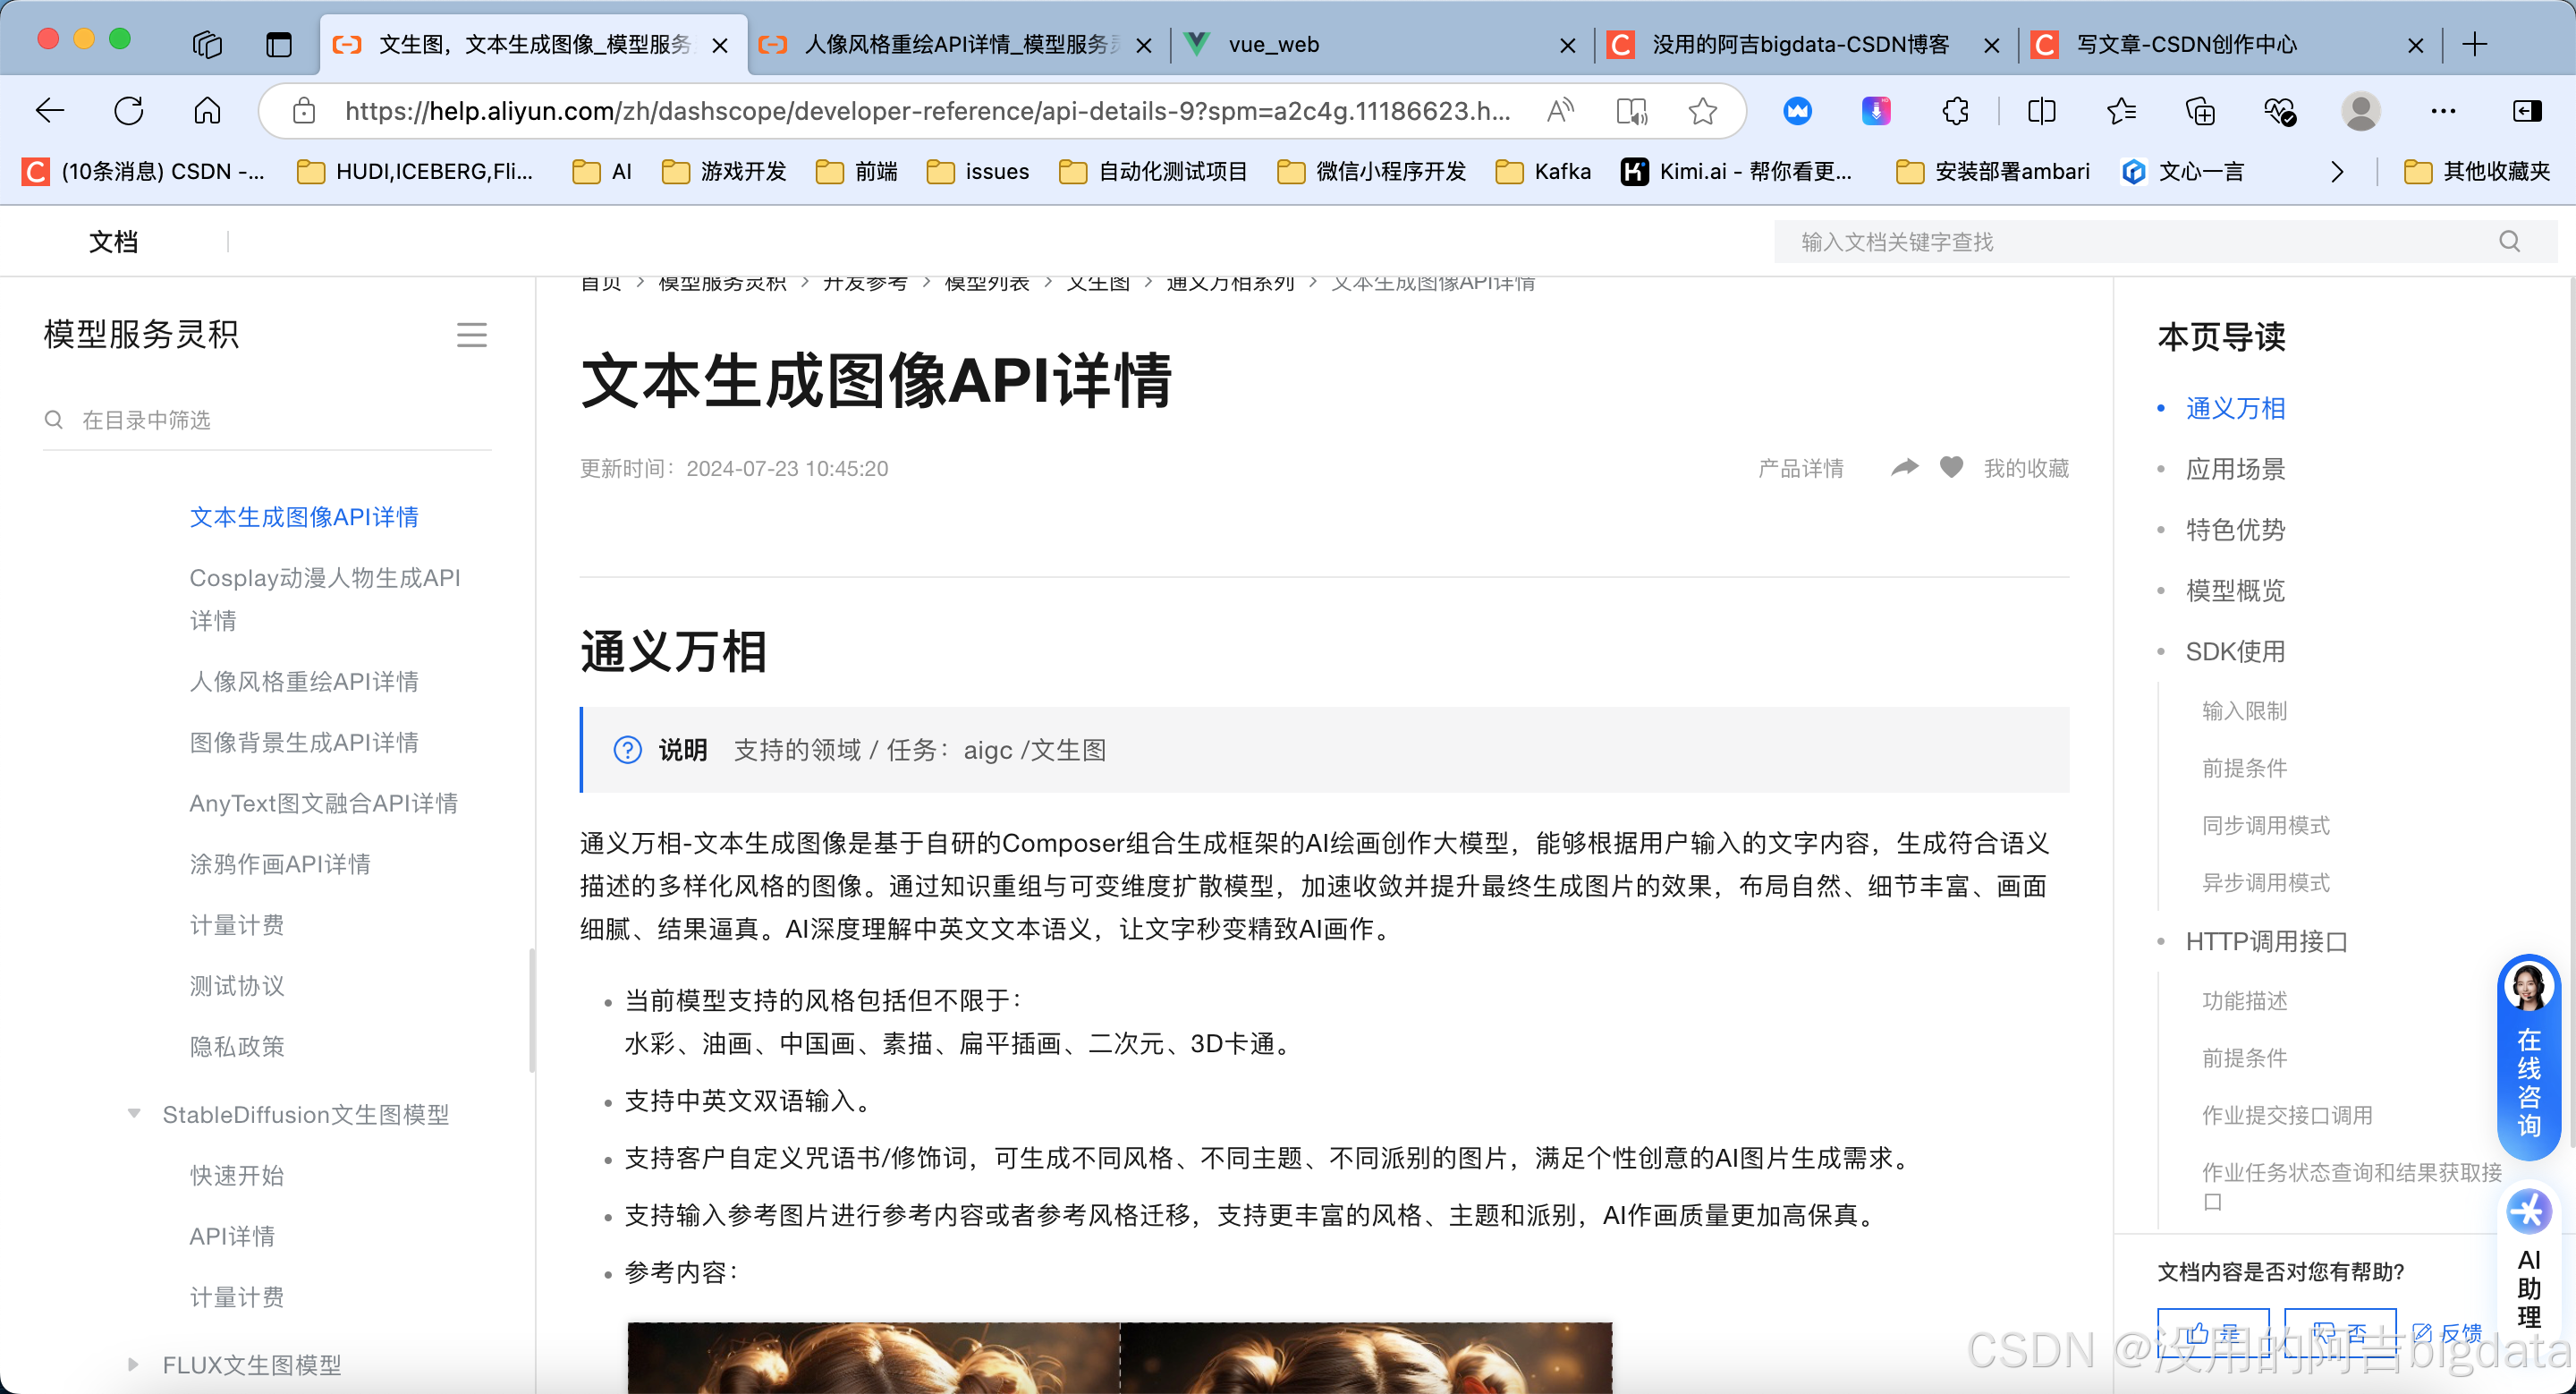Toggle the sidebar hamburger menu icon
The width and height of the screenshot is (2576, 1394).
[x=472, y=335]
